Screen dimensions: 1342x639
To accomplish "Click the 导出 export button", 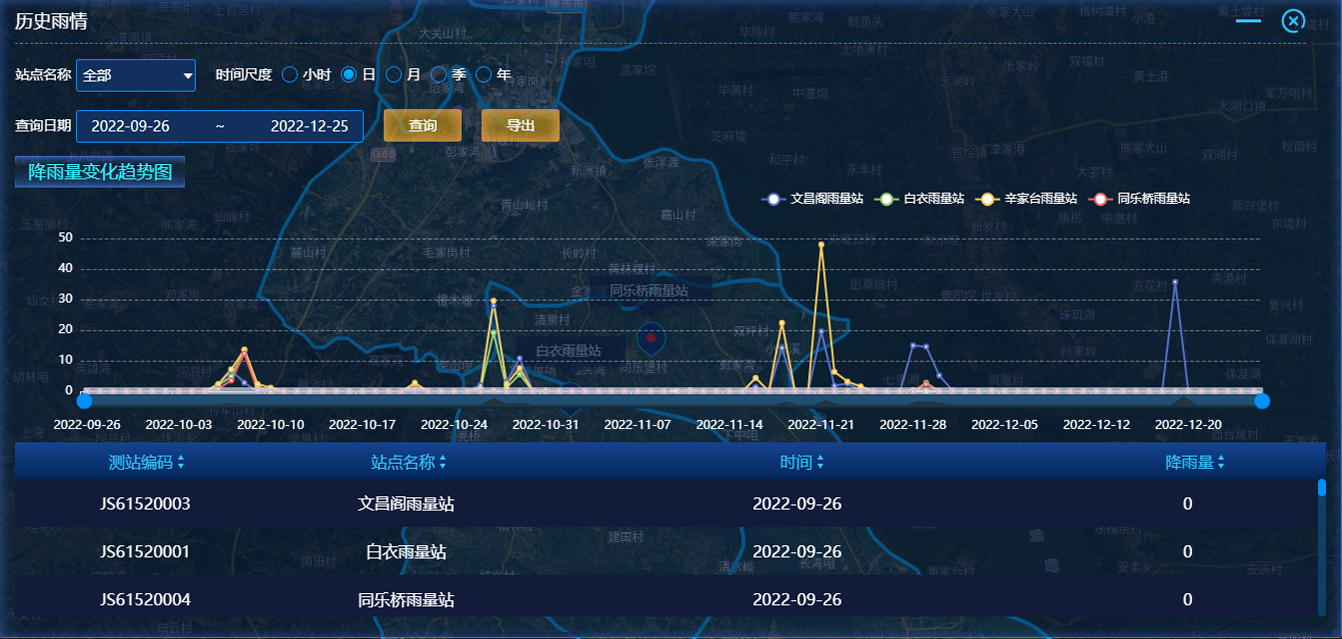I will [520, 126].
